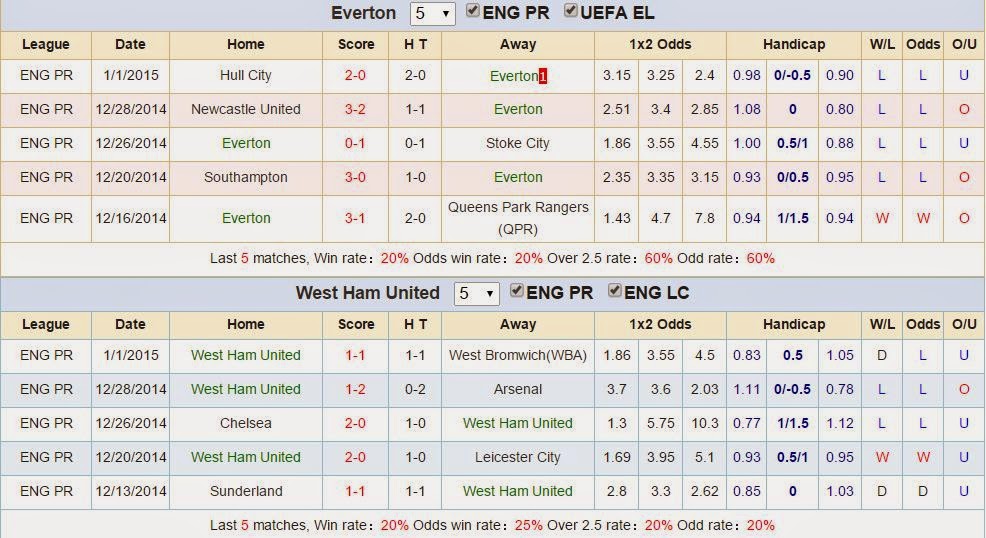
Task: Uncheck the UEFA EL league filter
Action: 571,12
